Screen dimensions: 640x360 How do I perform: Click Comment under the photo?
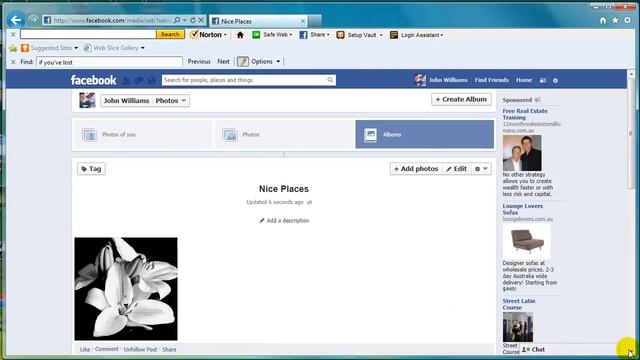[107, 349]
